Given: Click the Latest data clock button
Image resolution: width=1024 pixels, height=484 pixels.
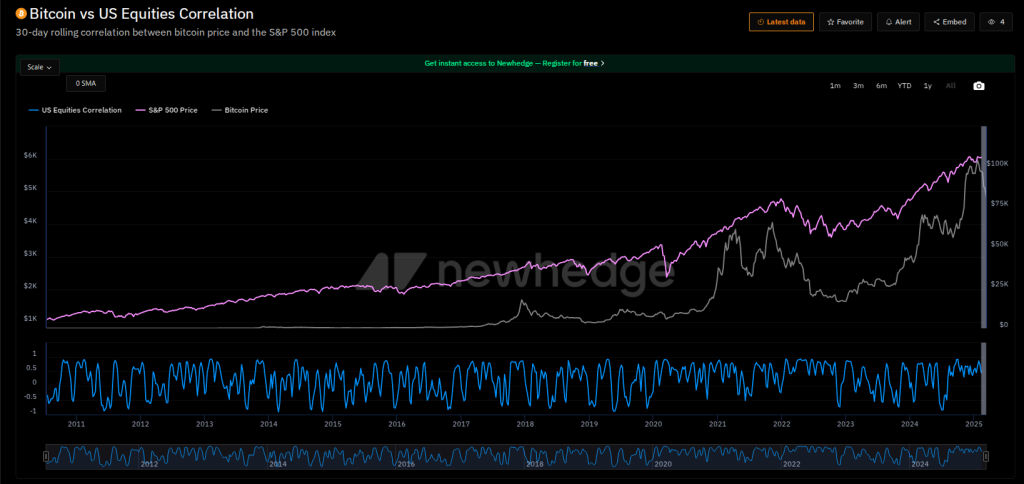Looking at the screenshot, I should point(779,21).
